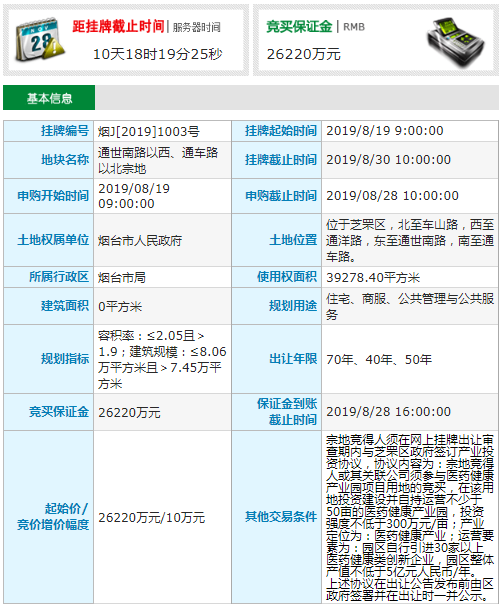
Task: Click the 距挂牌截止时间 red heading
Action: click(x=118, y=27)
